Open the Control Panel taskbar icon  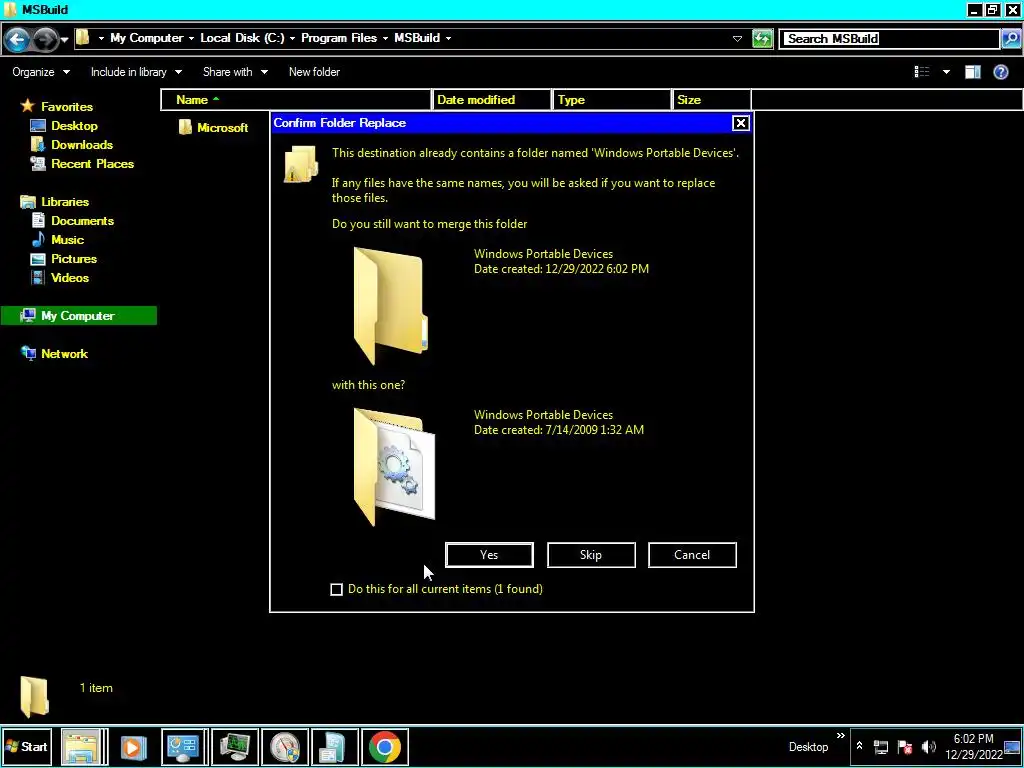coord(184,747)
